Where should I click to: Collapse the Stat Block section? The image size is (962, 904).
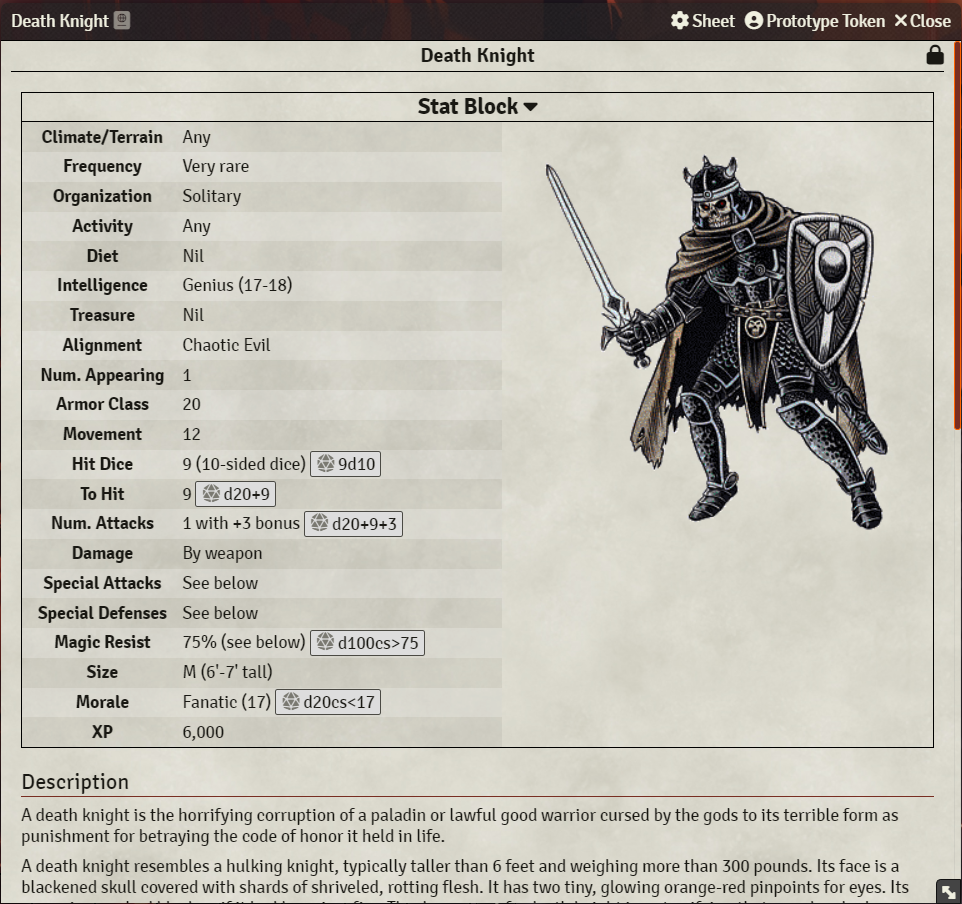[477, 107]
